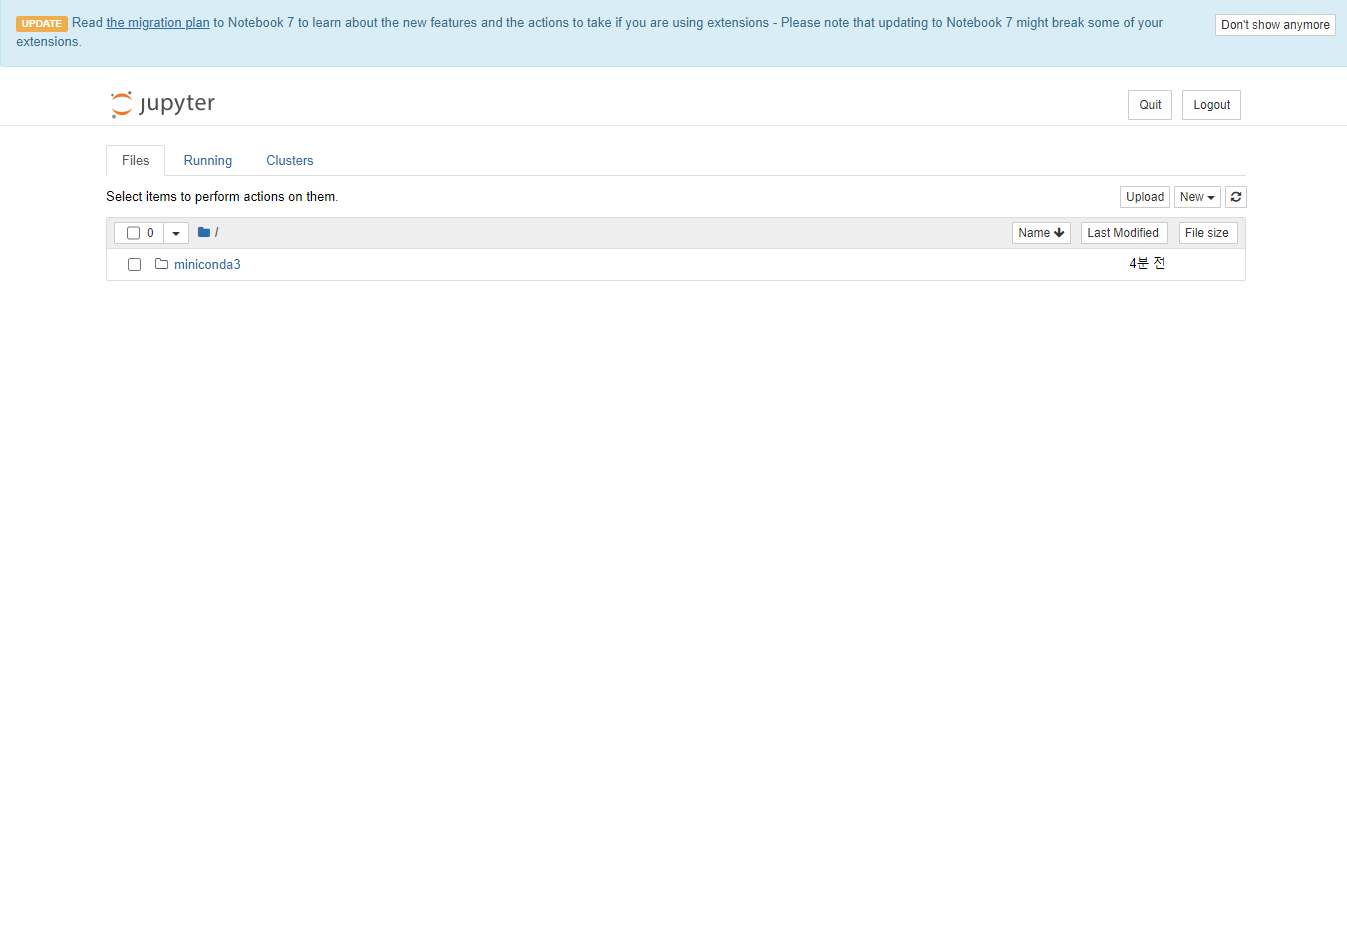
Task: Click 'Select items to perform actions' text
Action: [222, 197]
